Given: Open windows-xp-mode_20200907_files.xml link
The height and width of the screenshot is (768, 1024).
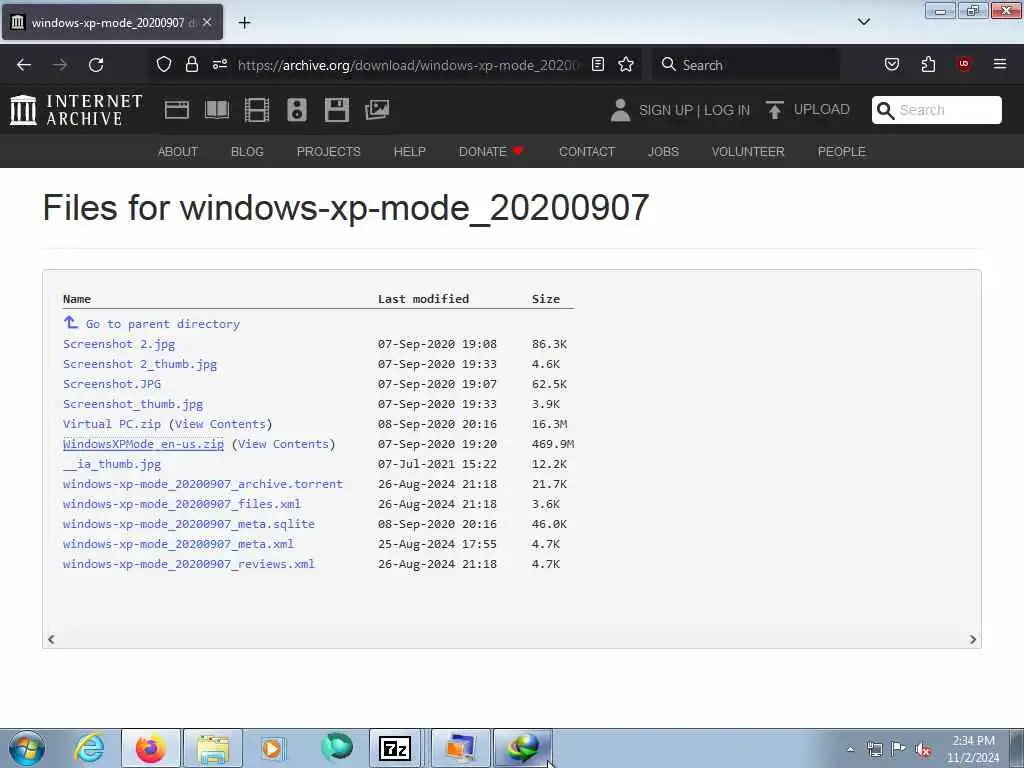Looking at the screenshot, I should coord(182,504).
